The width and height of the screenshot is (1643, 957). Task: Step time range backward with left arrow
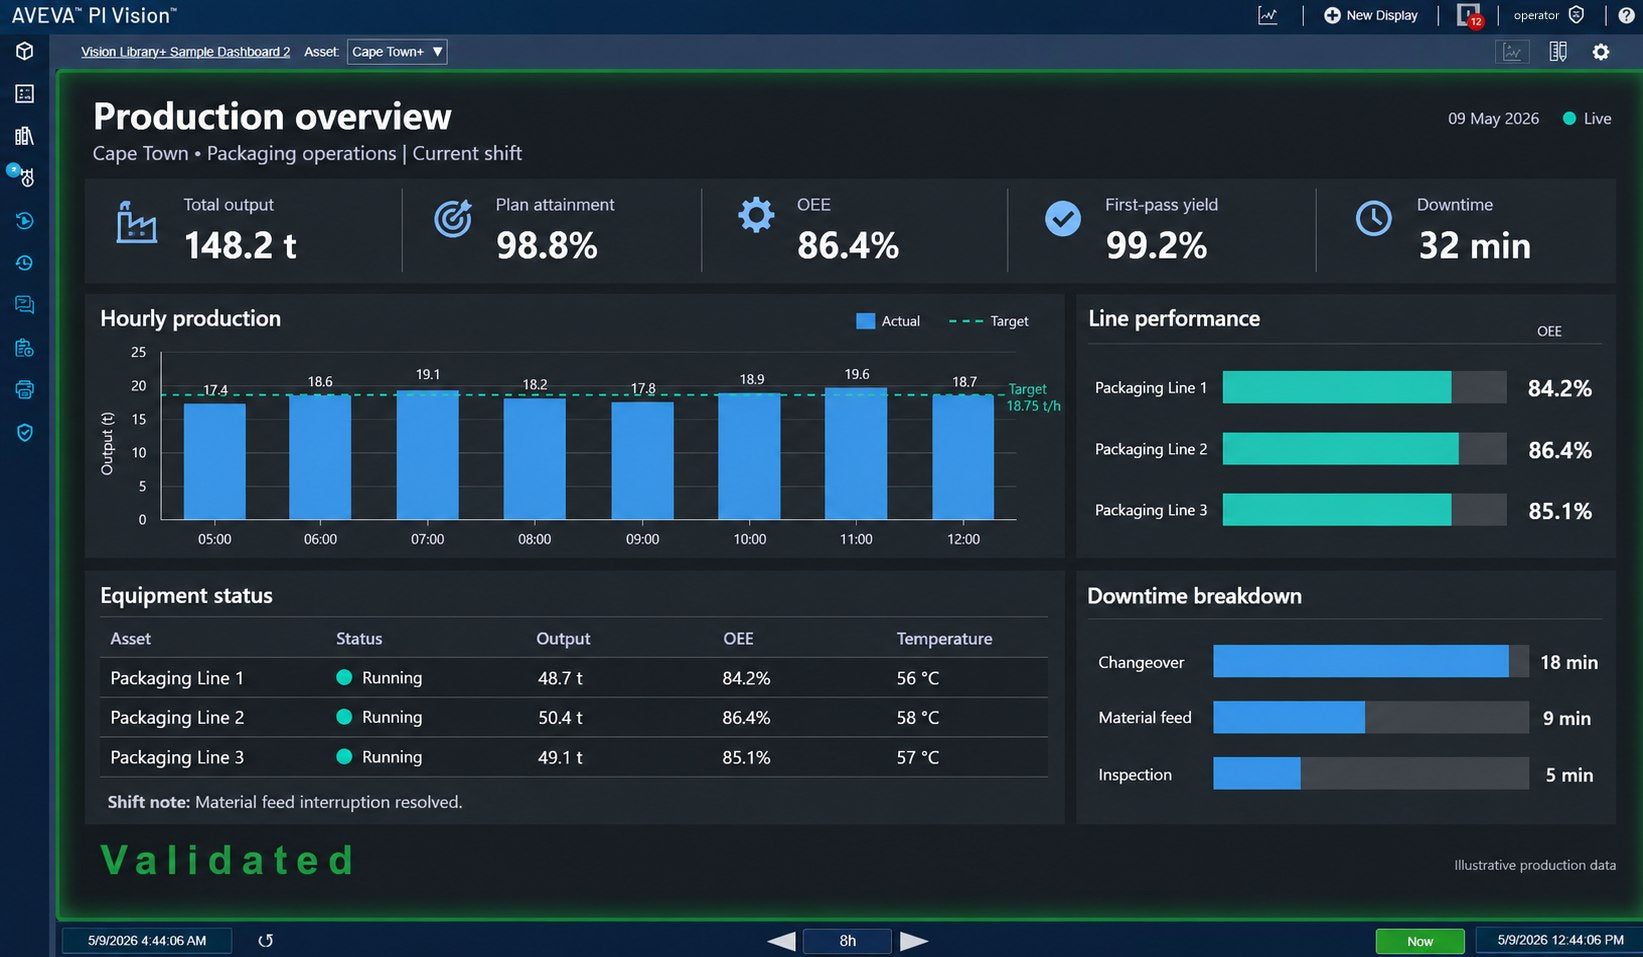[x=781, y=941]
